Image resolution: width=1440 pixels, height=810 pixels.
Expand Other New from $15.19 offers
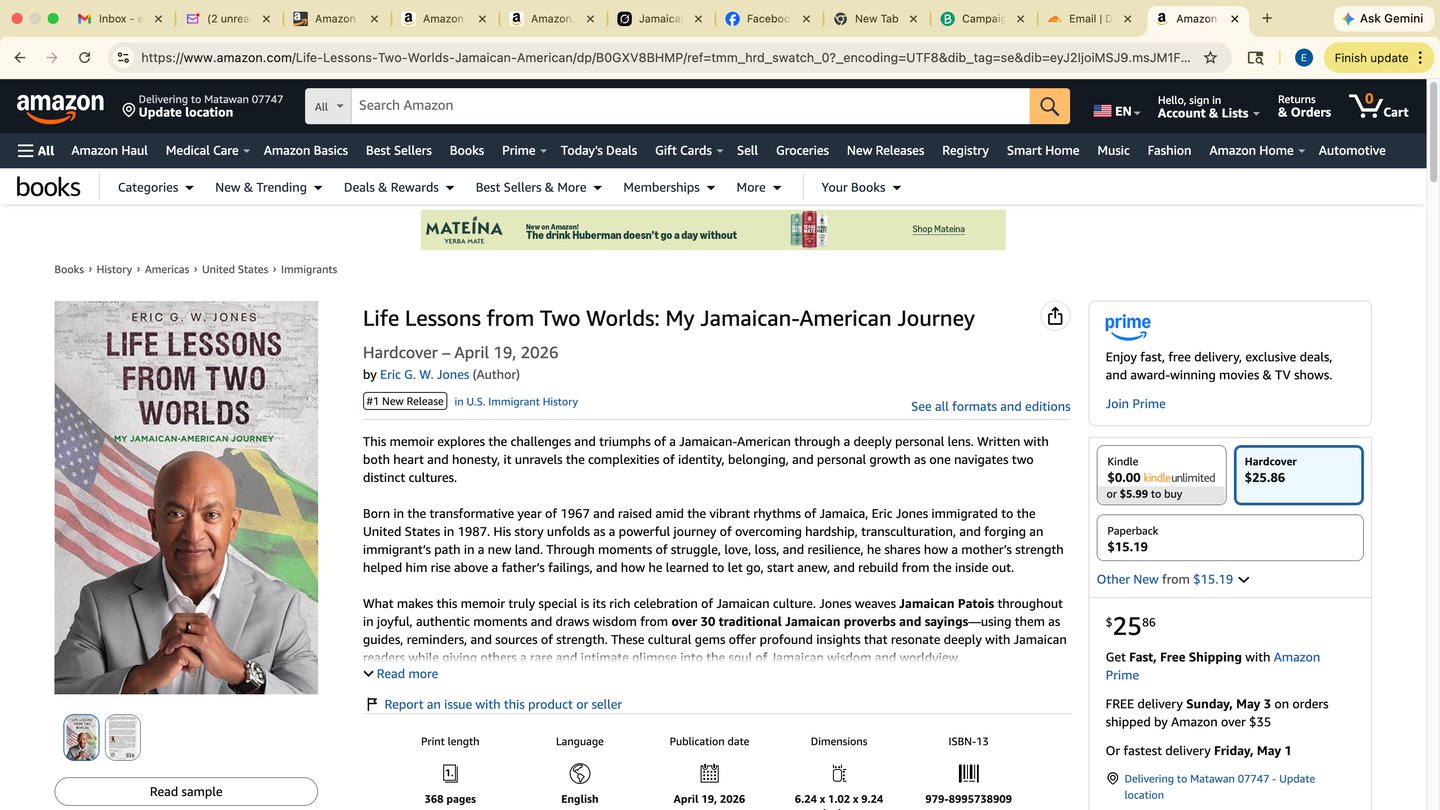pyautogui.click(x=1173, y=579)
